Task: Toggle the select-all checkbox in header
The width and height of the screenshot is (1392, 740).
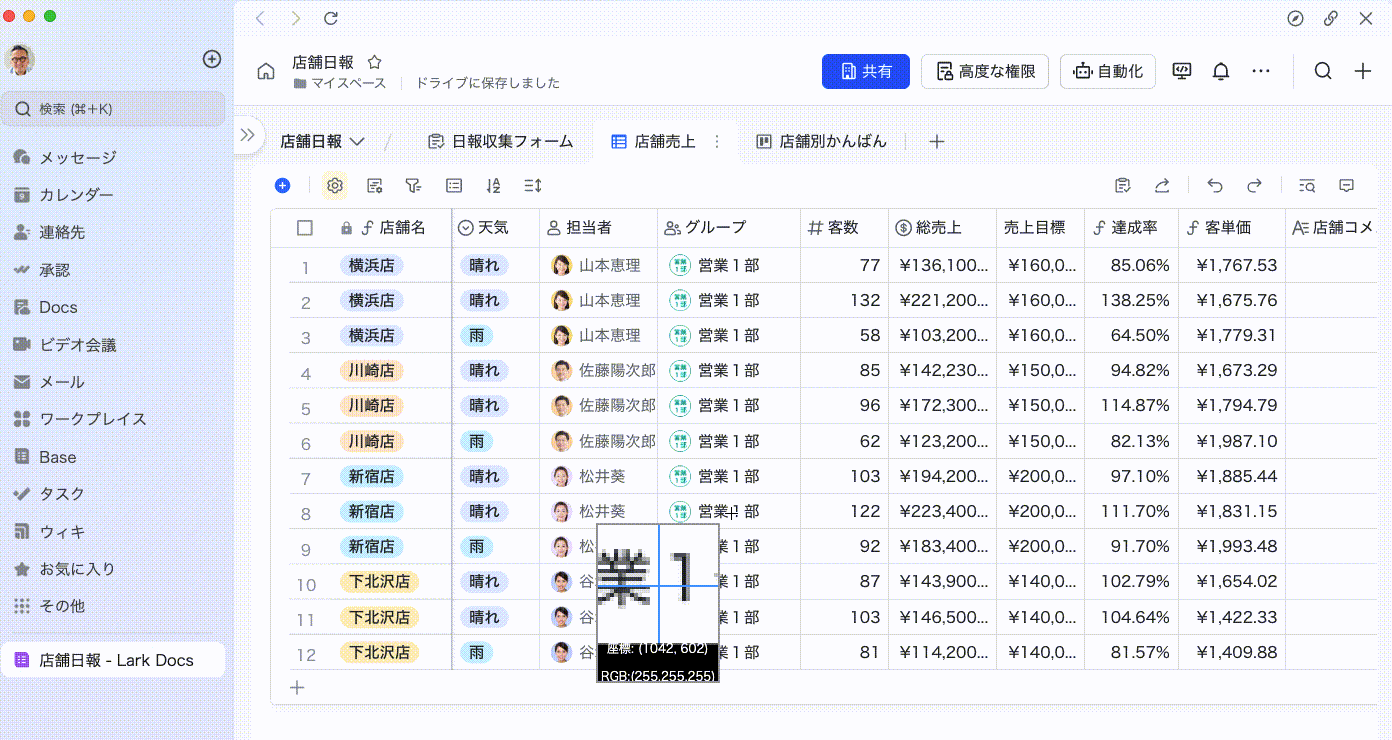Action: coord(305,228)
